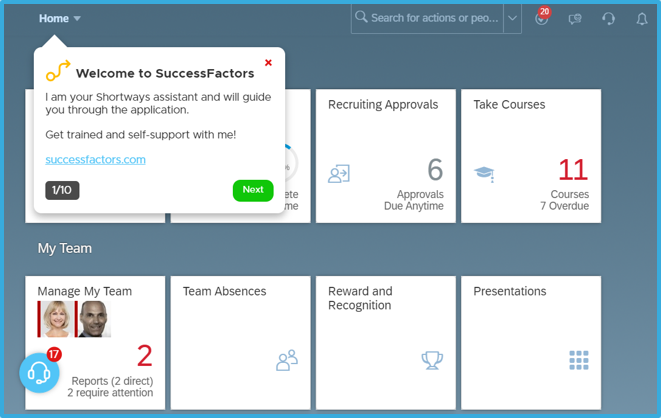Click the Reward and Recognition trophy icon
This screenshot has height=418, width=661.
432,360
